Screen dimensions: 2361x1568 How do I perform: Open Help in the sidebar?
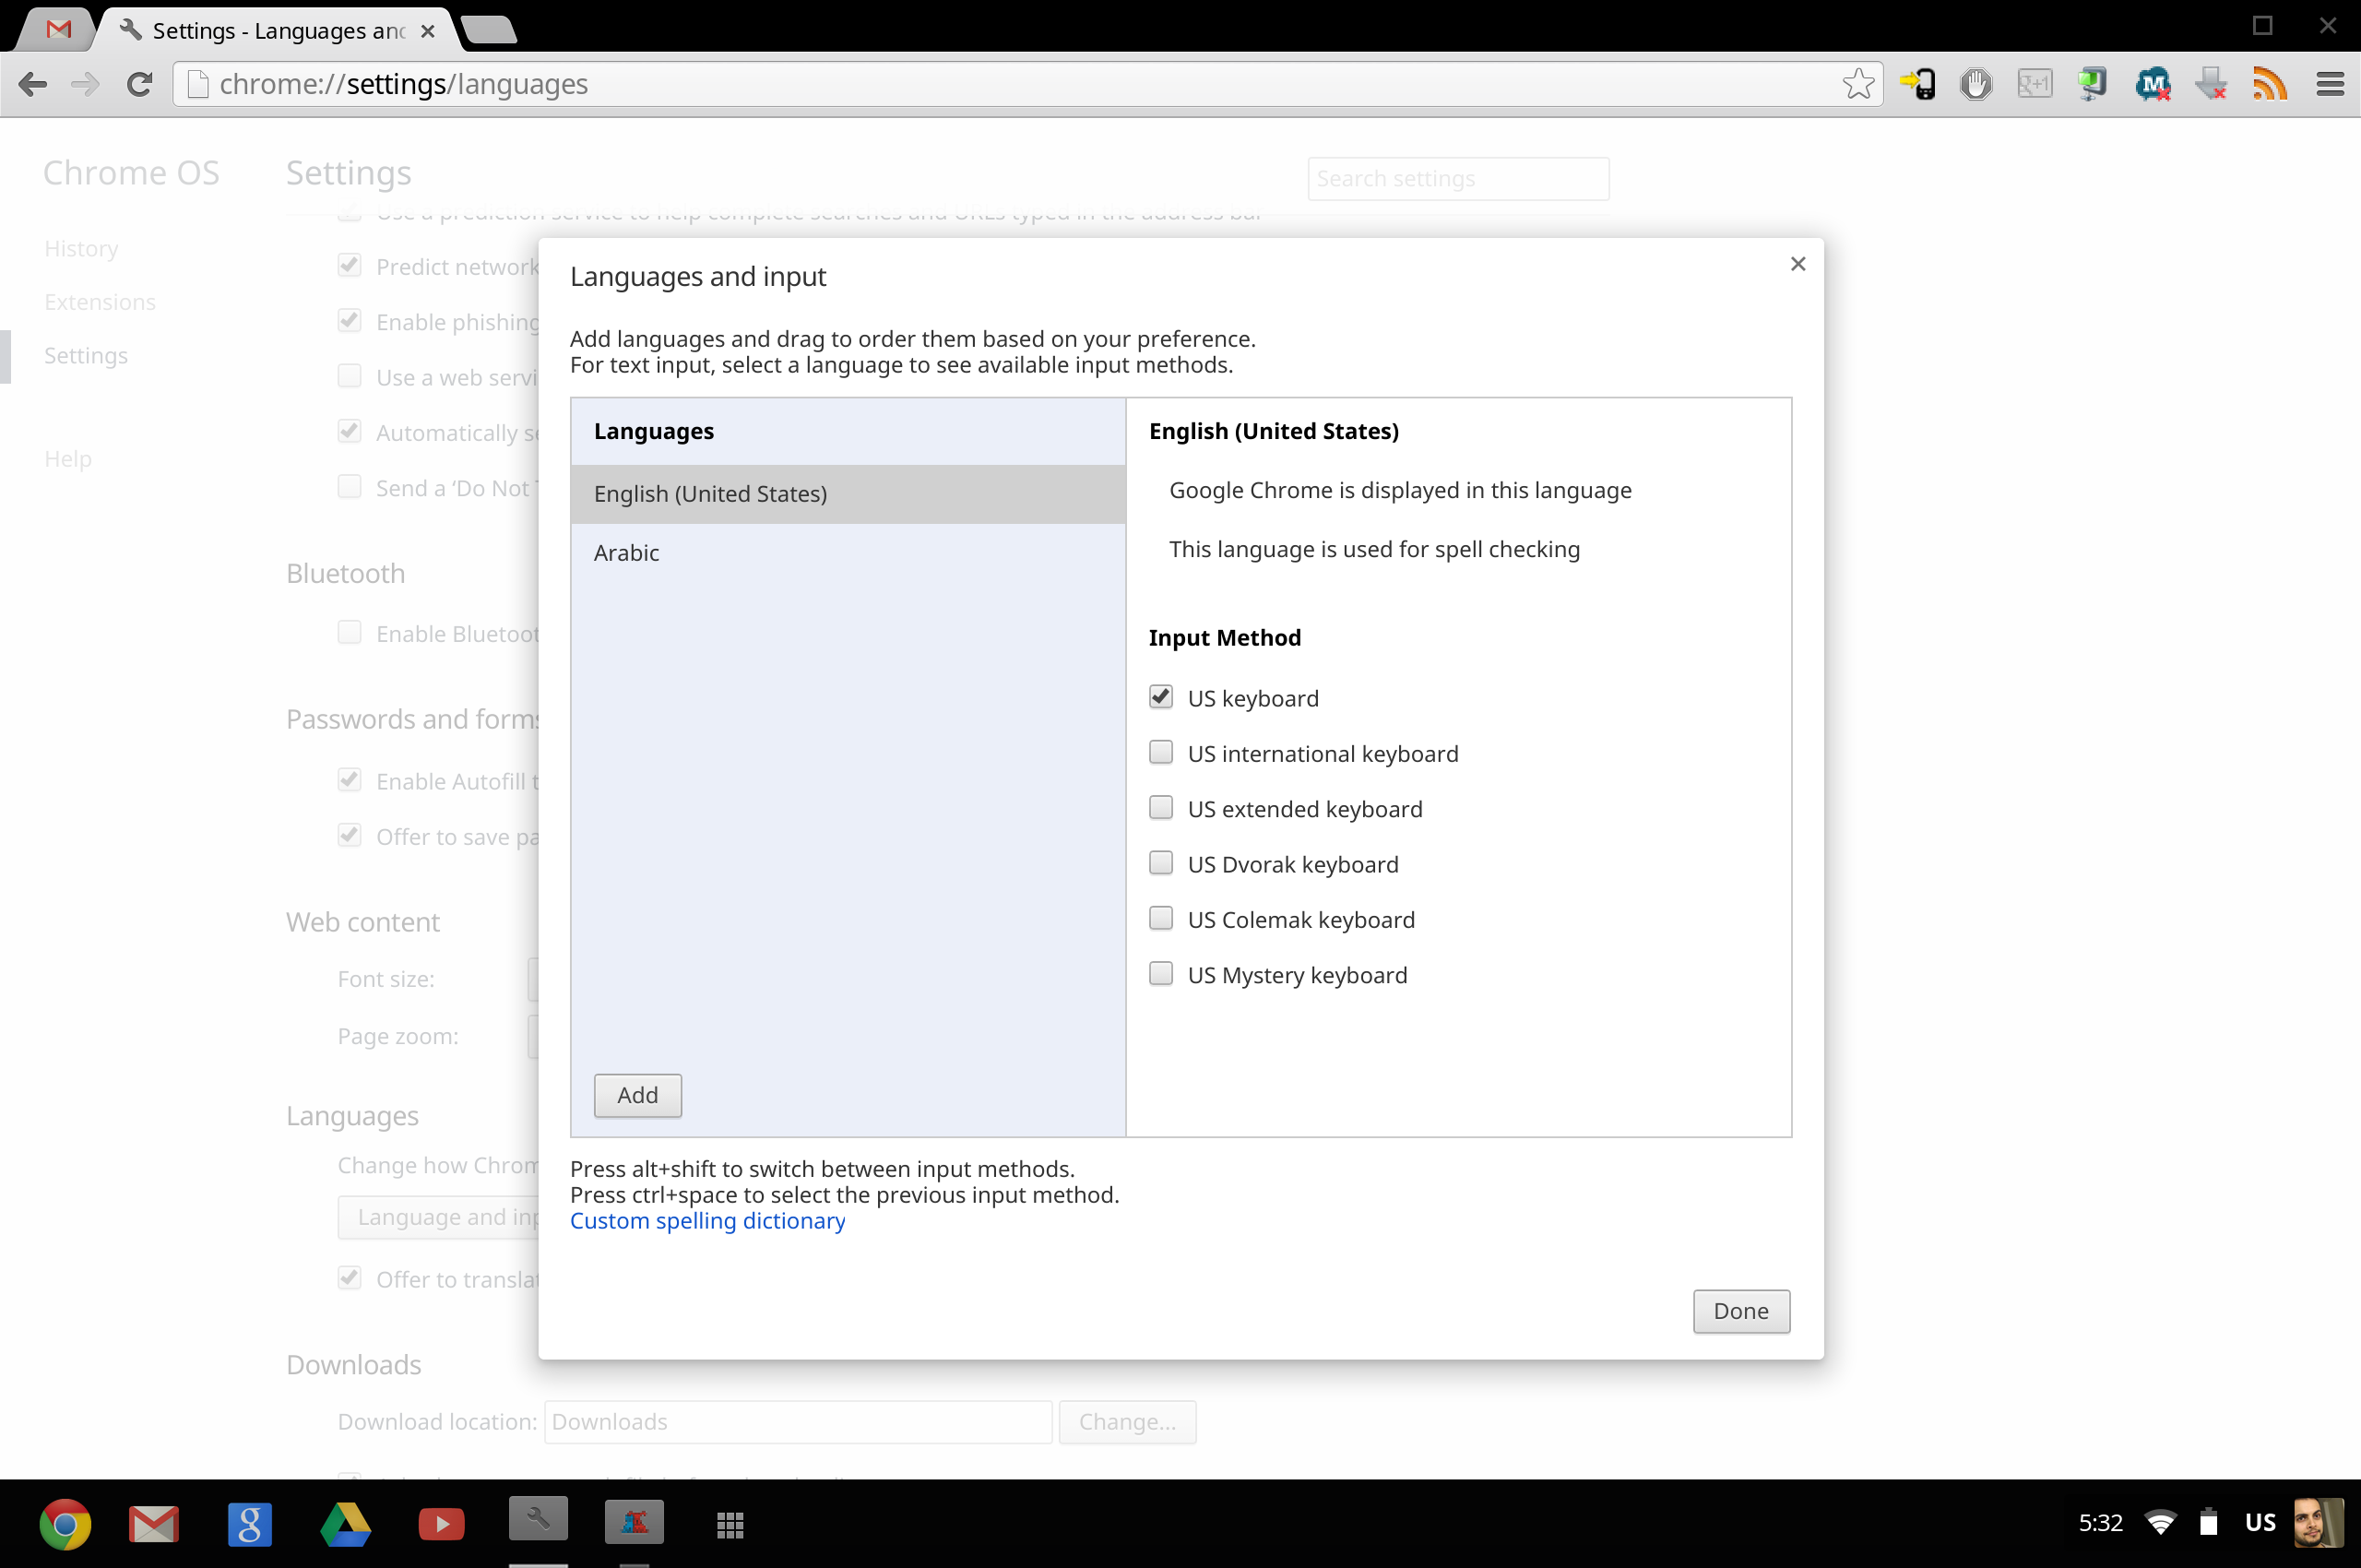[x=68, y=459]
